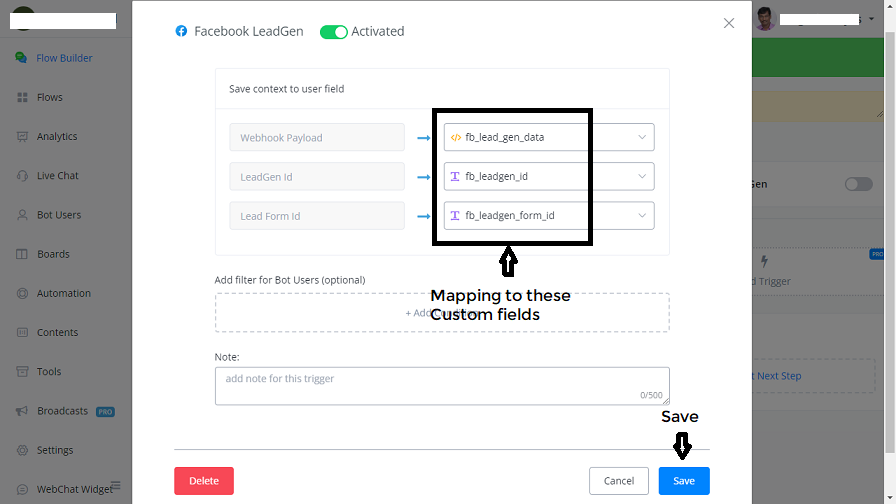
Task: Click the Broadcasts megaphone icon
Action: pyautogui.click(x=22, y=411)
